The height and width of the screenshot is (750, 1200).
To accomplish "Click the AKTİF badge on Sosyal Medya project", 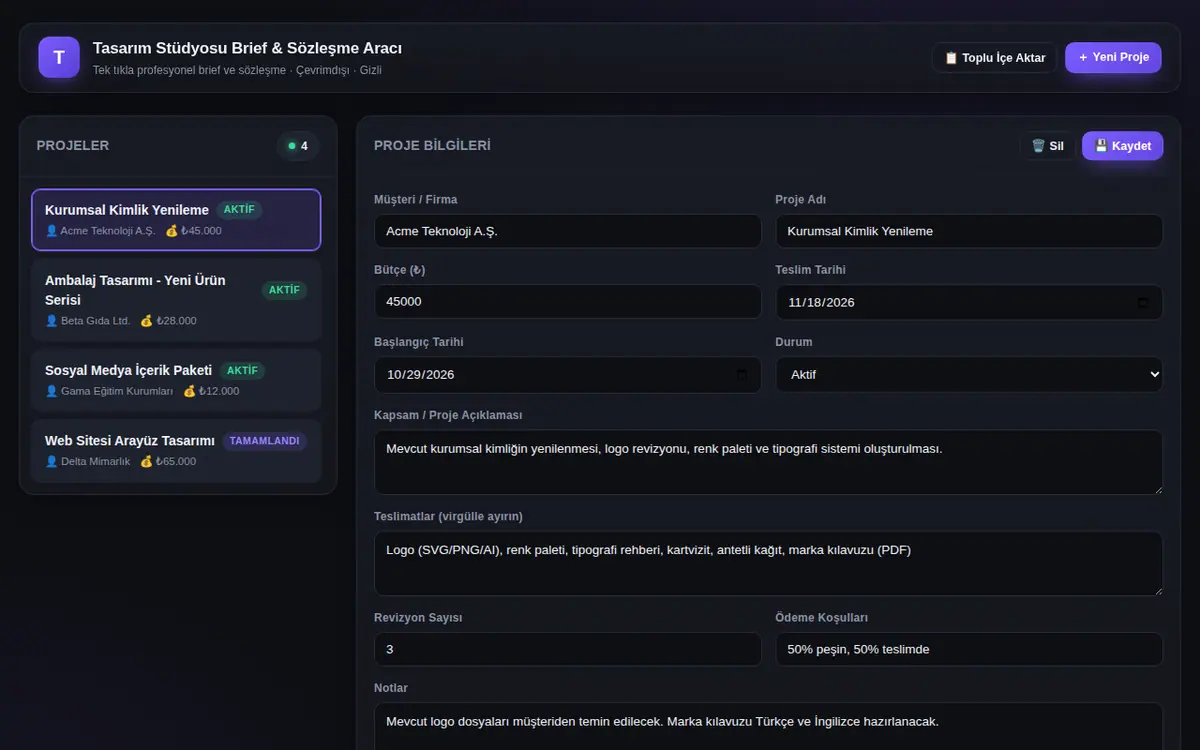I will click(x=242, y=371).
